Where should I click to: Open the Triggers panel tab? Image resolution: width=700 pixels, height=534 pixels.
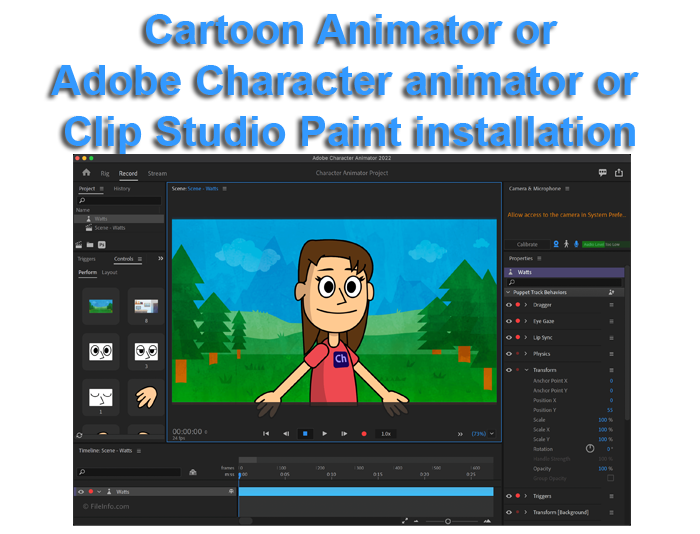[87, 259]
